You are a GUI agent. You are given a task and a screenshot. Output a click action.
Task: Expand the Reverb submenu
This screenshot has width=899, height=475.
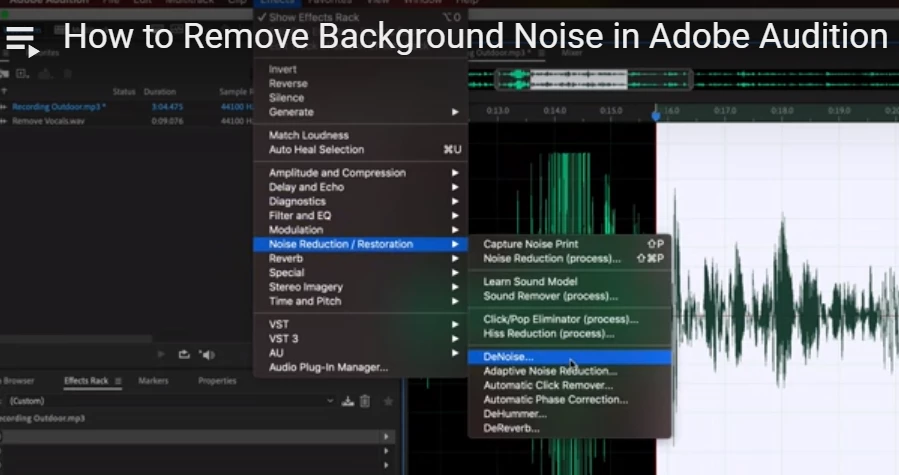tap(360, 258)
